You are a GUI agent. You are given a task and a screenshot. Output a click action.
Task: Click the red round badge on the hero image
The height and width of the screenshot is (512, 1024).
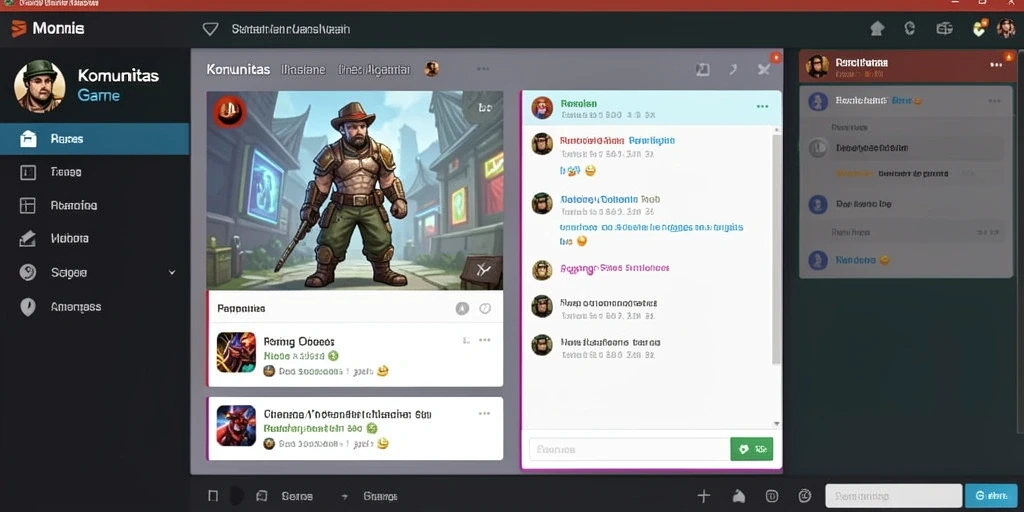click(229, 111)
